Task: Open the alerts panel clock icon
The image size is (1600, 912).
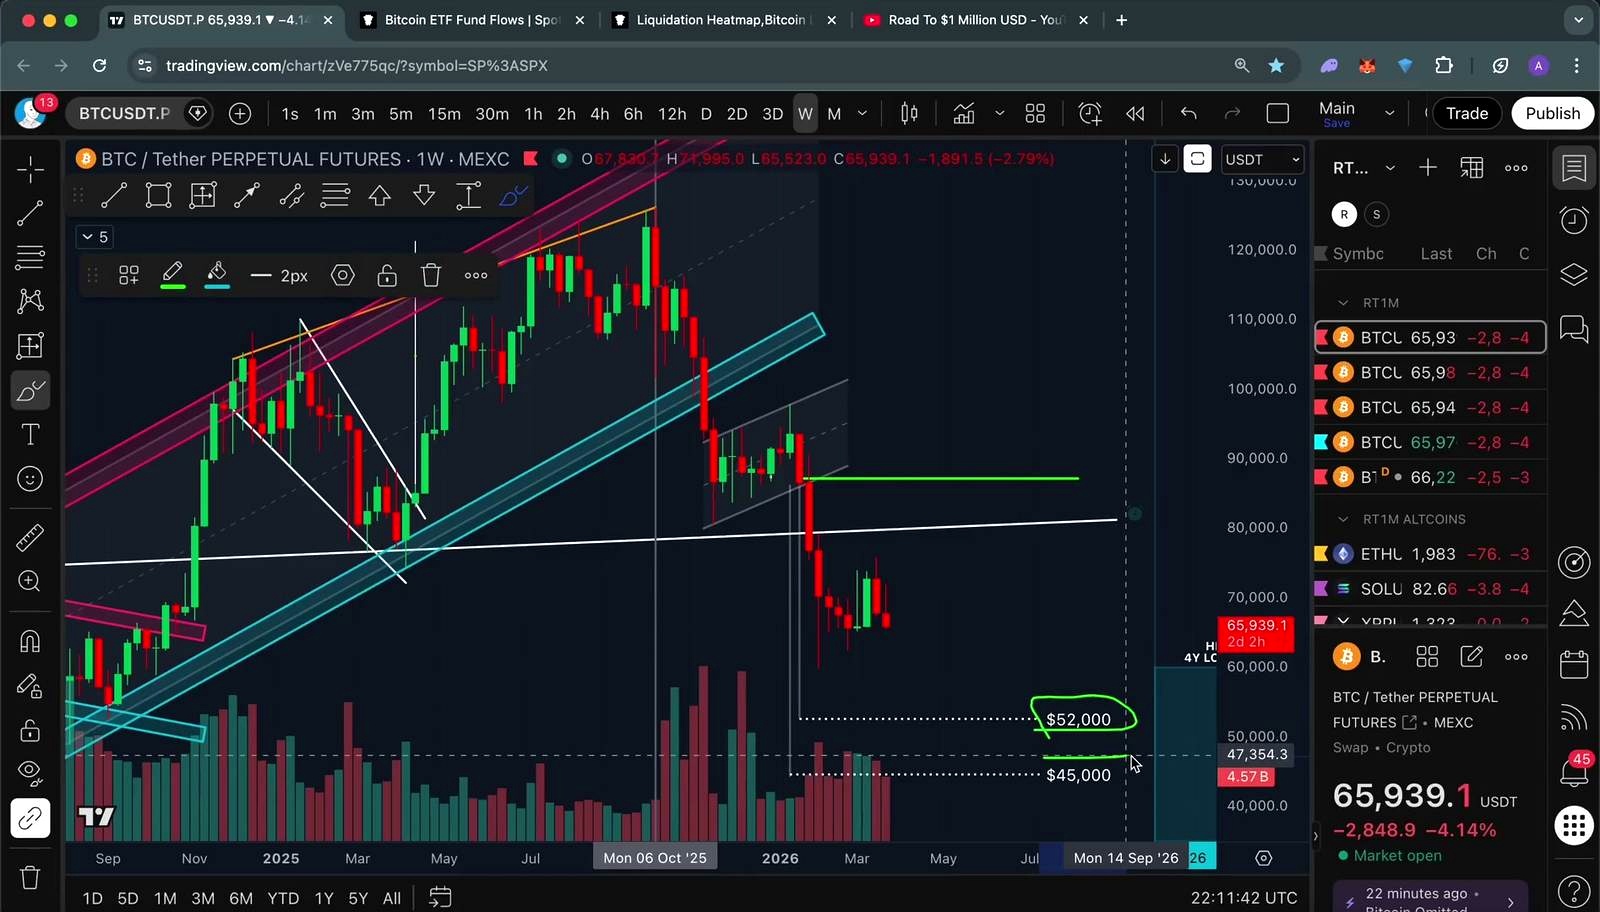Action: pos(1574,220)
